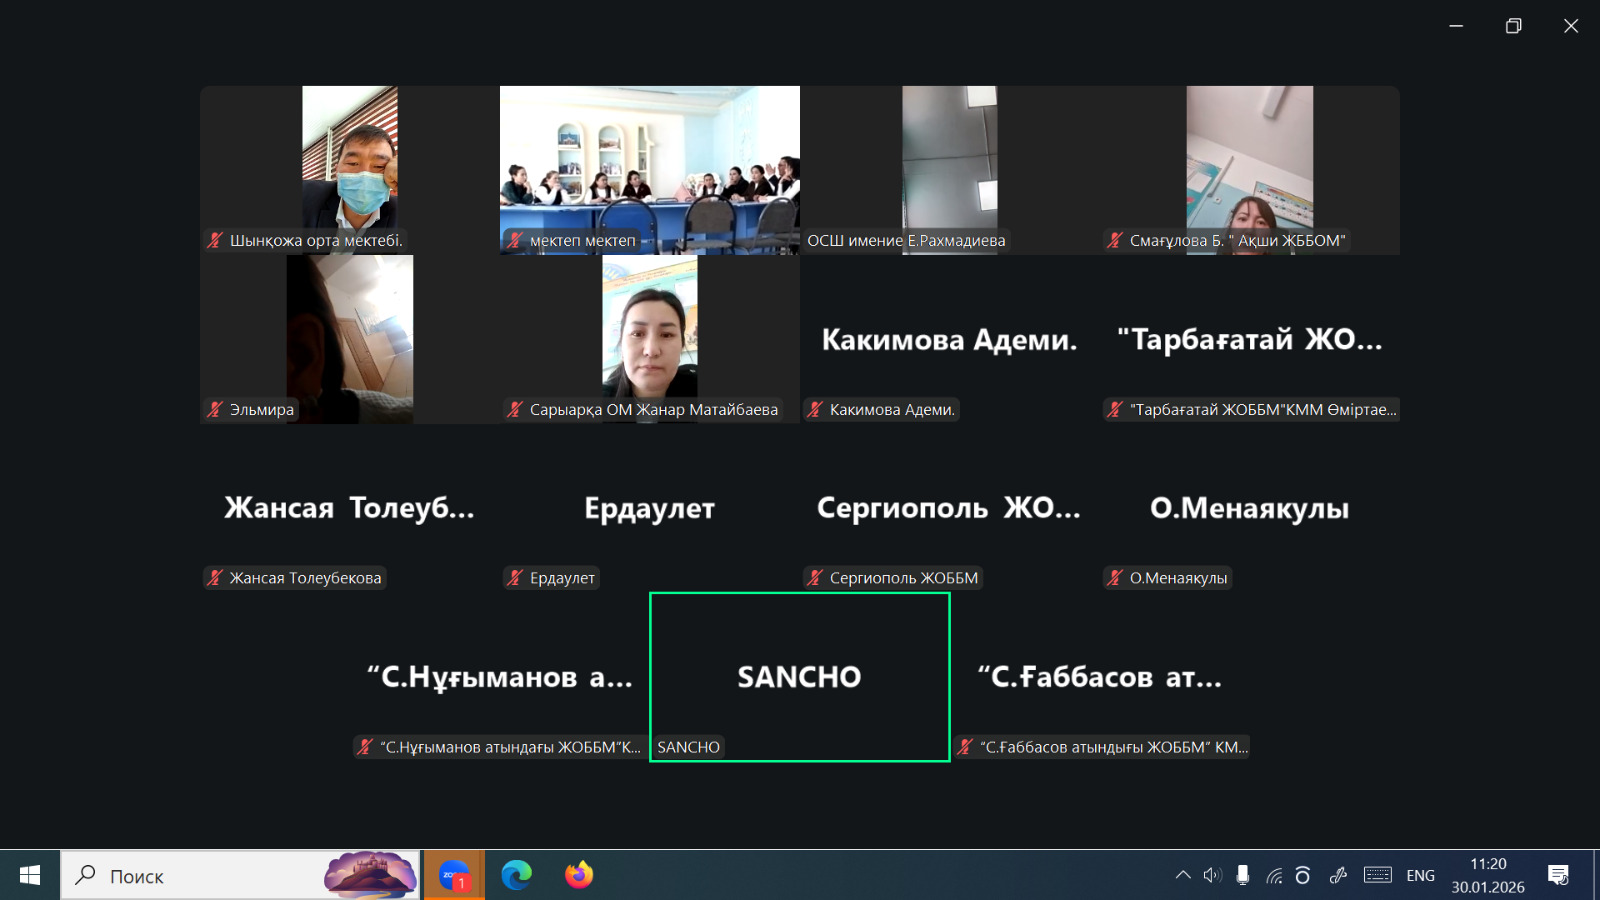The width and height of the screenshot is (1600, 900).
Task: Open Zoom from the taskbar
Action: tap(454, 875)
